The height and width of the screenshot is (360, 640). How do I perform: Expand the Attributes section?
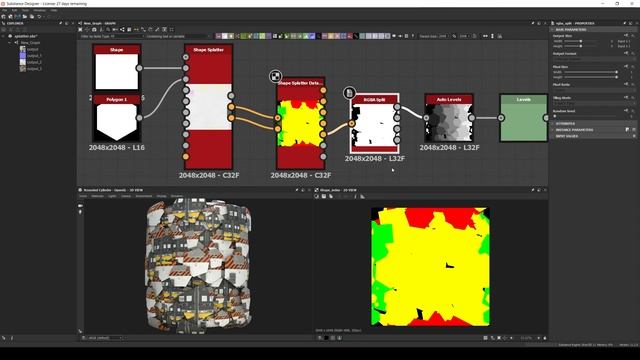click(x=552, y=123)
